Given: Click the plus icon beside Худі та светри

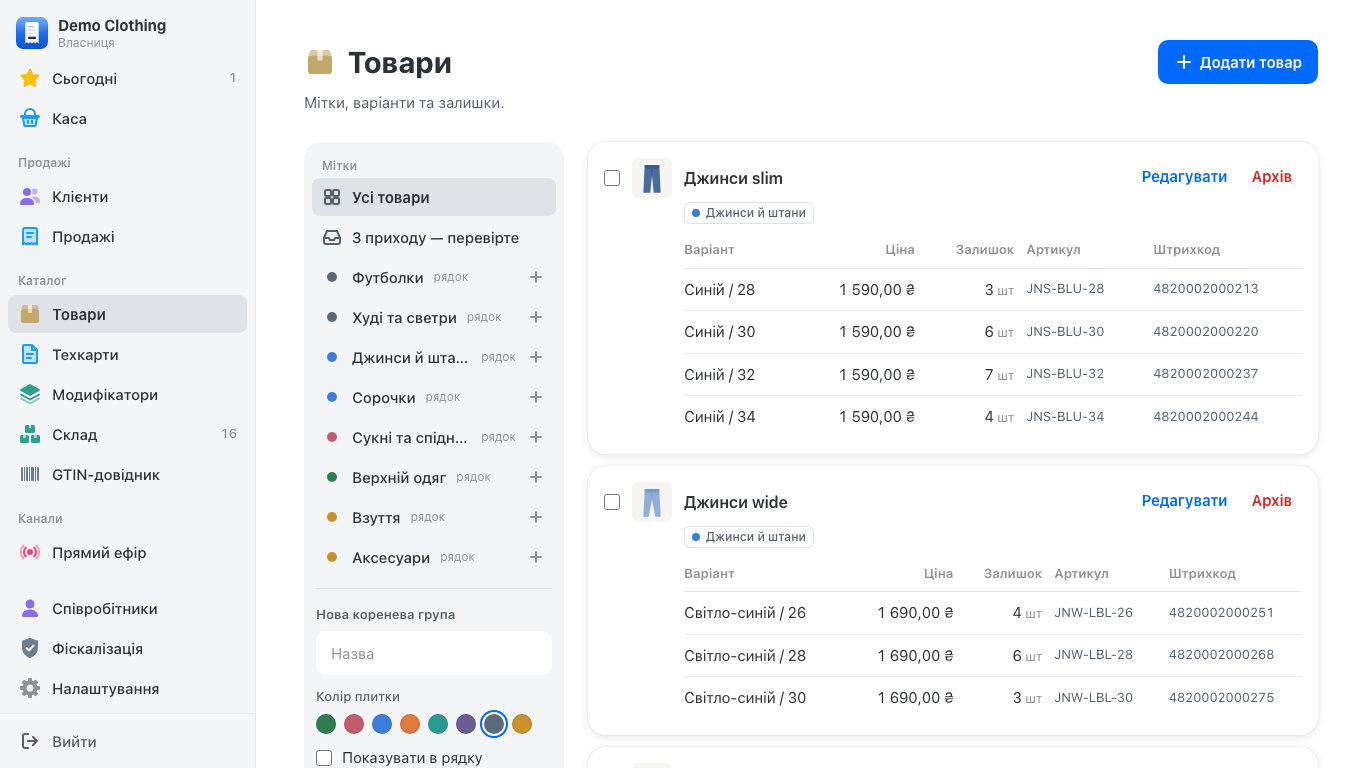Looking at the screenshot, I should pyautogui.click(x=536, y=317).
